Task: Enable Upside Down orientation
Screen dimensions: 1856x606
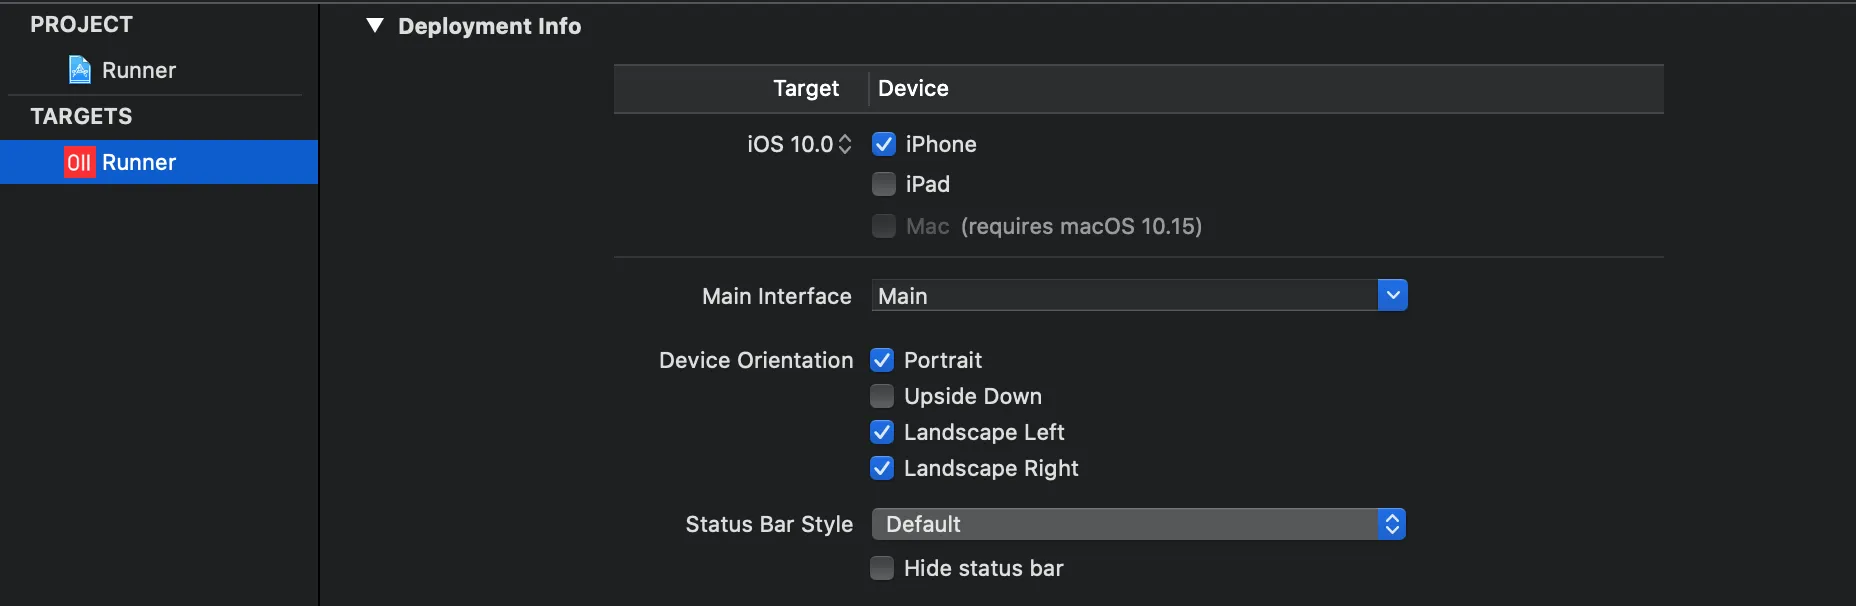Action: (x=882, y=396)
